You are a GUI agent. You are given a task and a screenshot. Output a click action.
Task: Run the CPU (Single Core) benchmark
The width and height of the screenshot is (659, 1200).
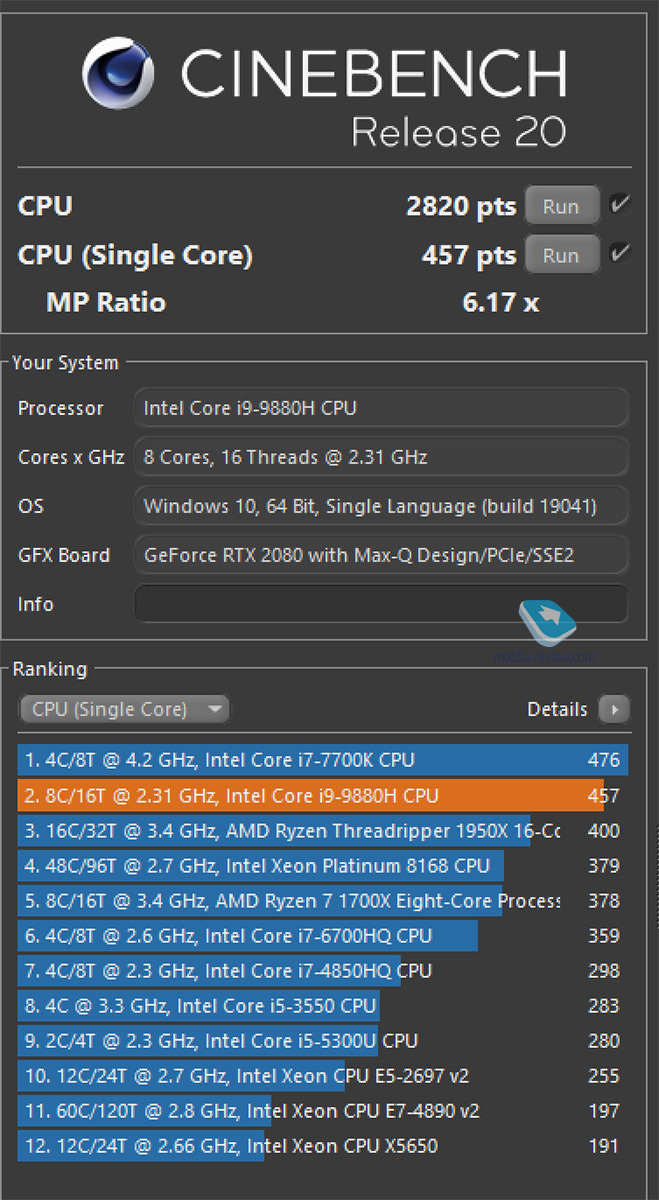point(561,255)
